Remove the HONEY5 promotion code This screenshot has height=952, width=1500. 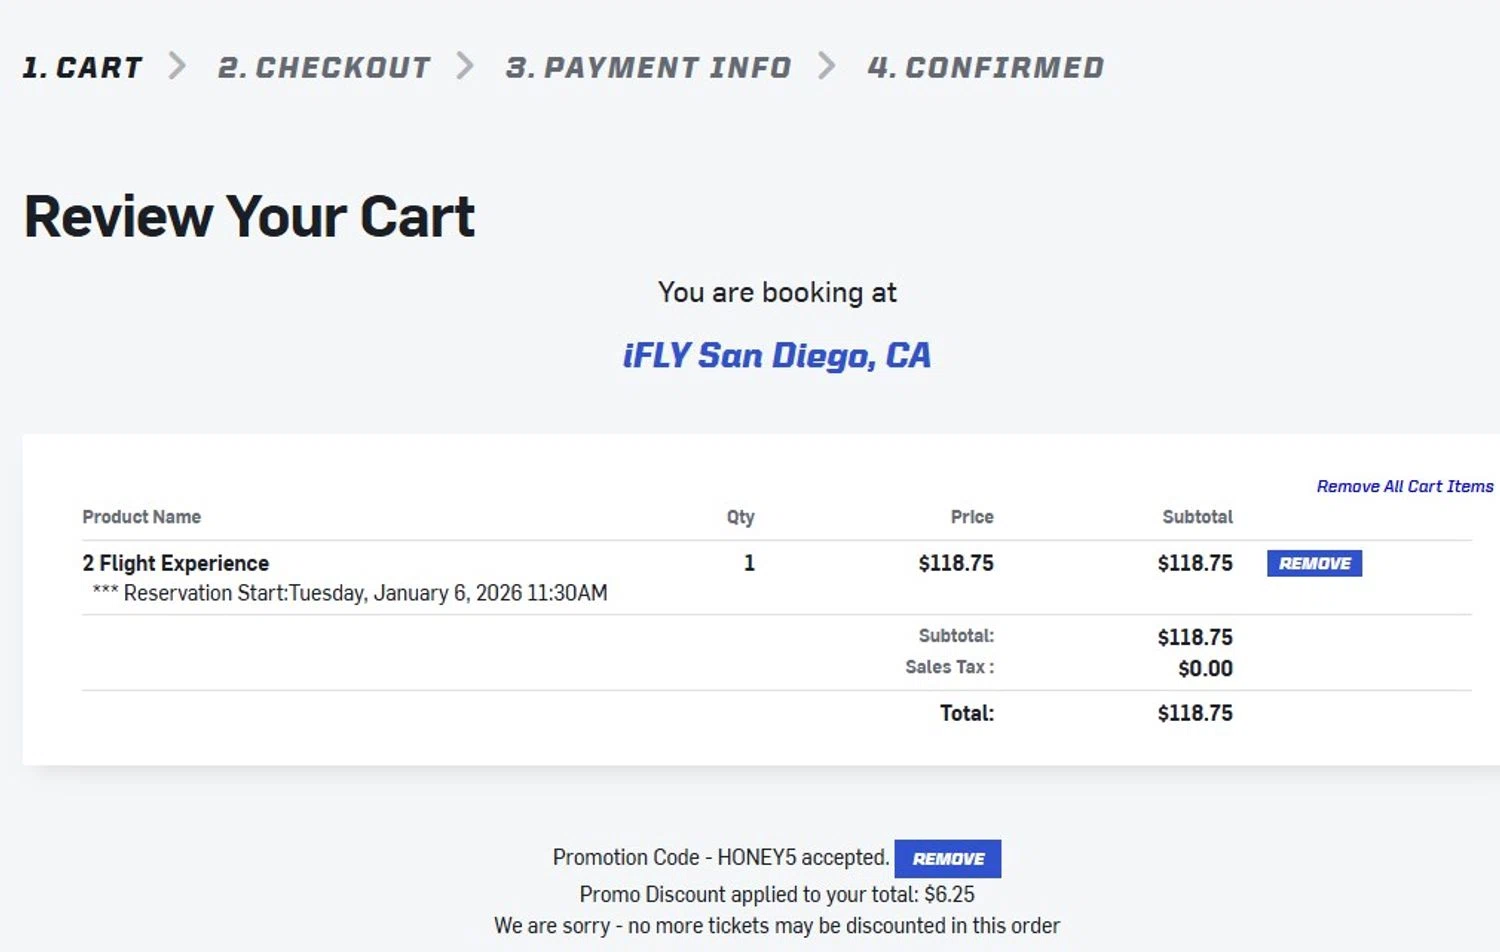coord(947,859)
